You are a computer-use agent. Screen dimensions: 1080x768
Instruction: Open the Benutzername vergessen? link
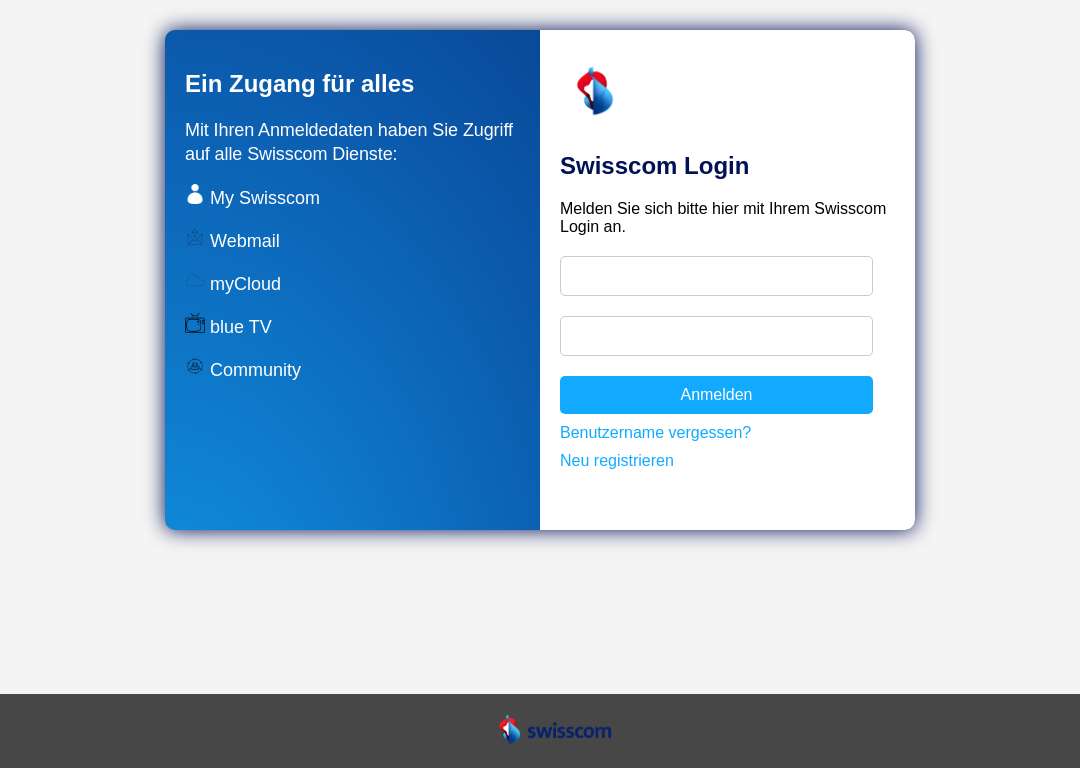655,433
